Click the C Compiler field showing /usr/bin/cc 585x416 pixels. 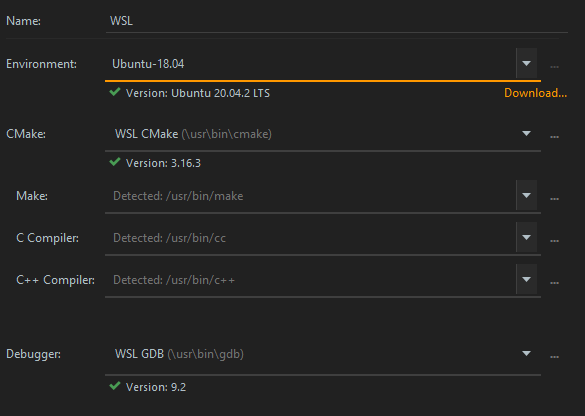point(310,238)
